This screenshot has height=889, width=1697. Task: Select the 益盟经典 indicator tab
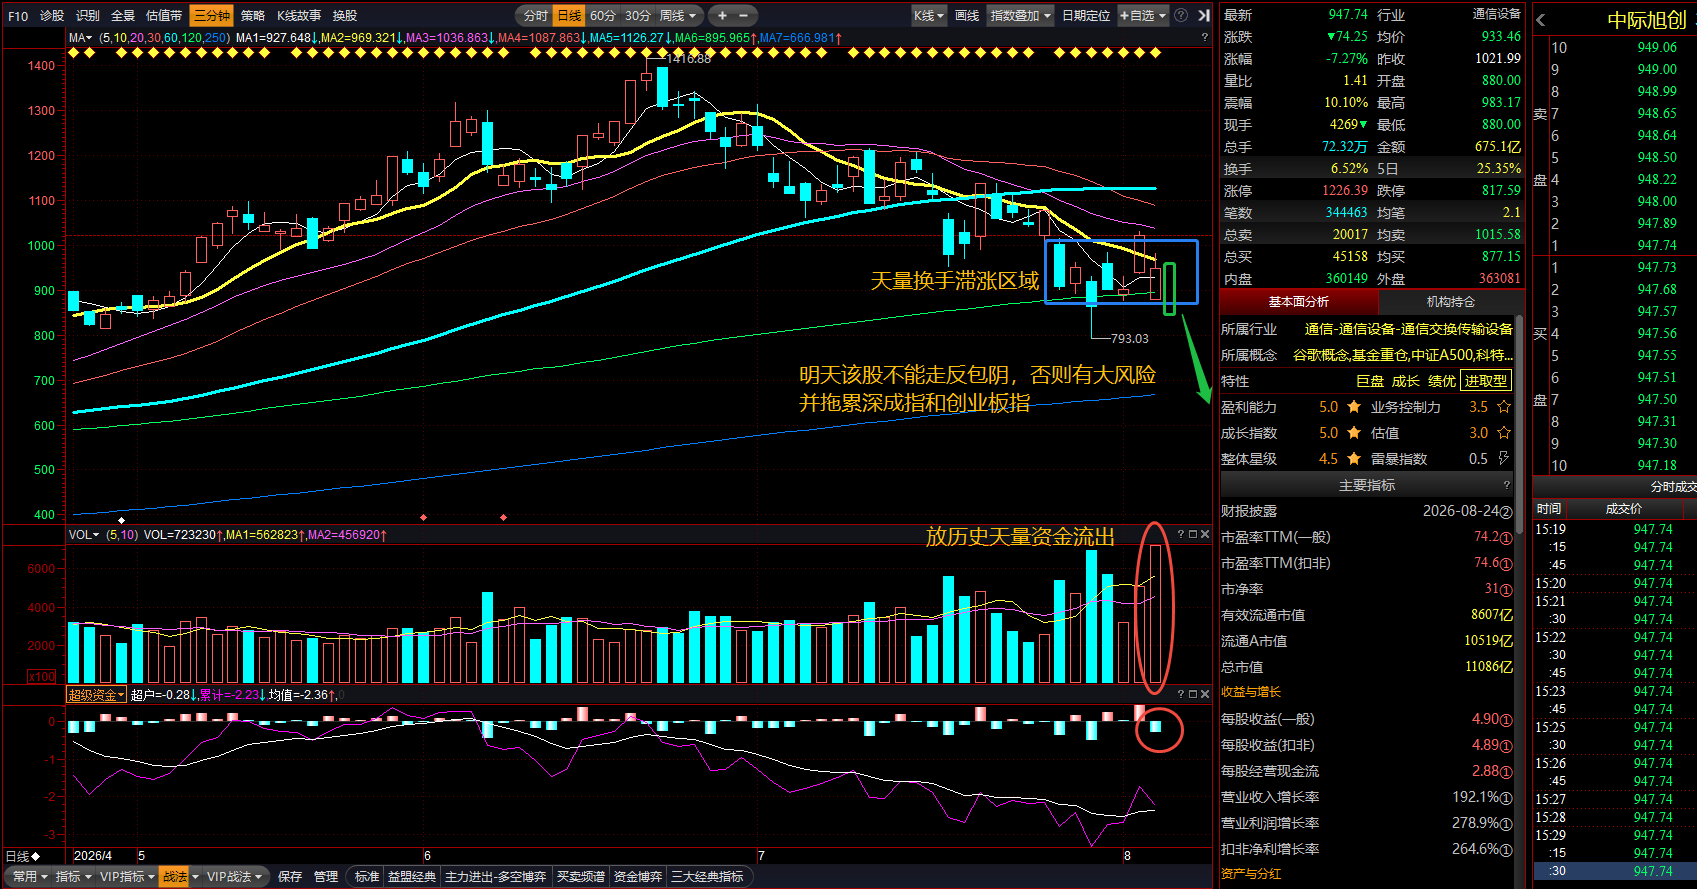pos(412,877)
